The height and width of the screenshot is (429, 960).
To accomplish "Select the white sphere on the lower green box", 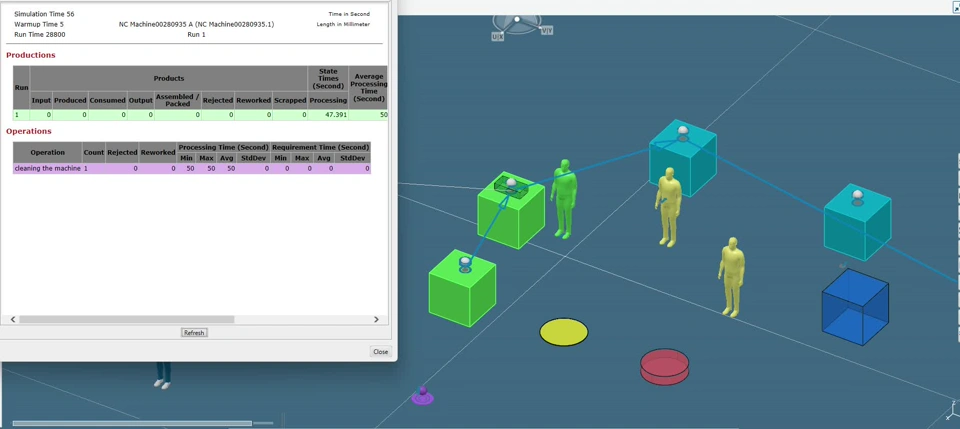I will 465,261.
